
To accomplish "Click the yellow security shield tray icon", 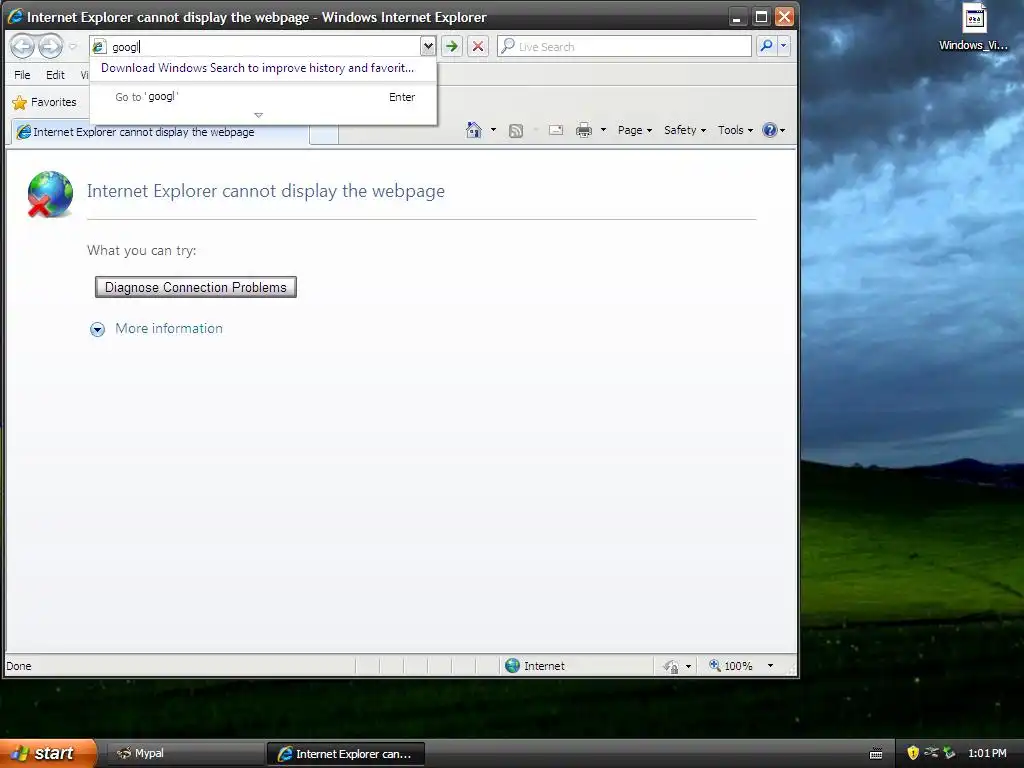I will pos(913,753).
